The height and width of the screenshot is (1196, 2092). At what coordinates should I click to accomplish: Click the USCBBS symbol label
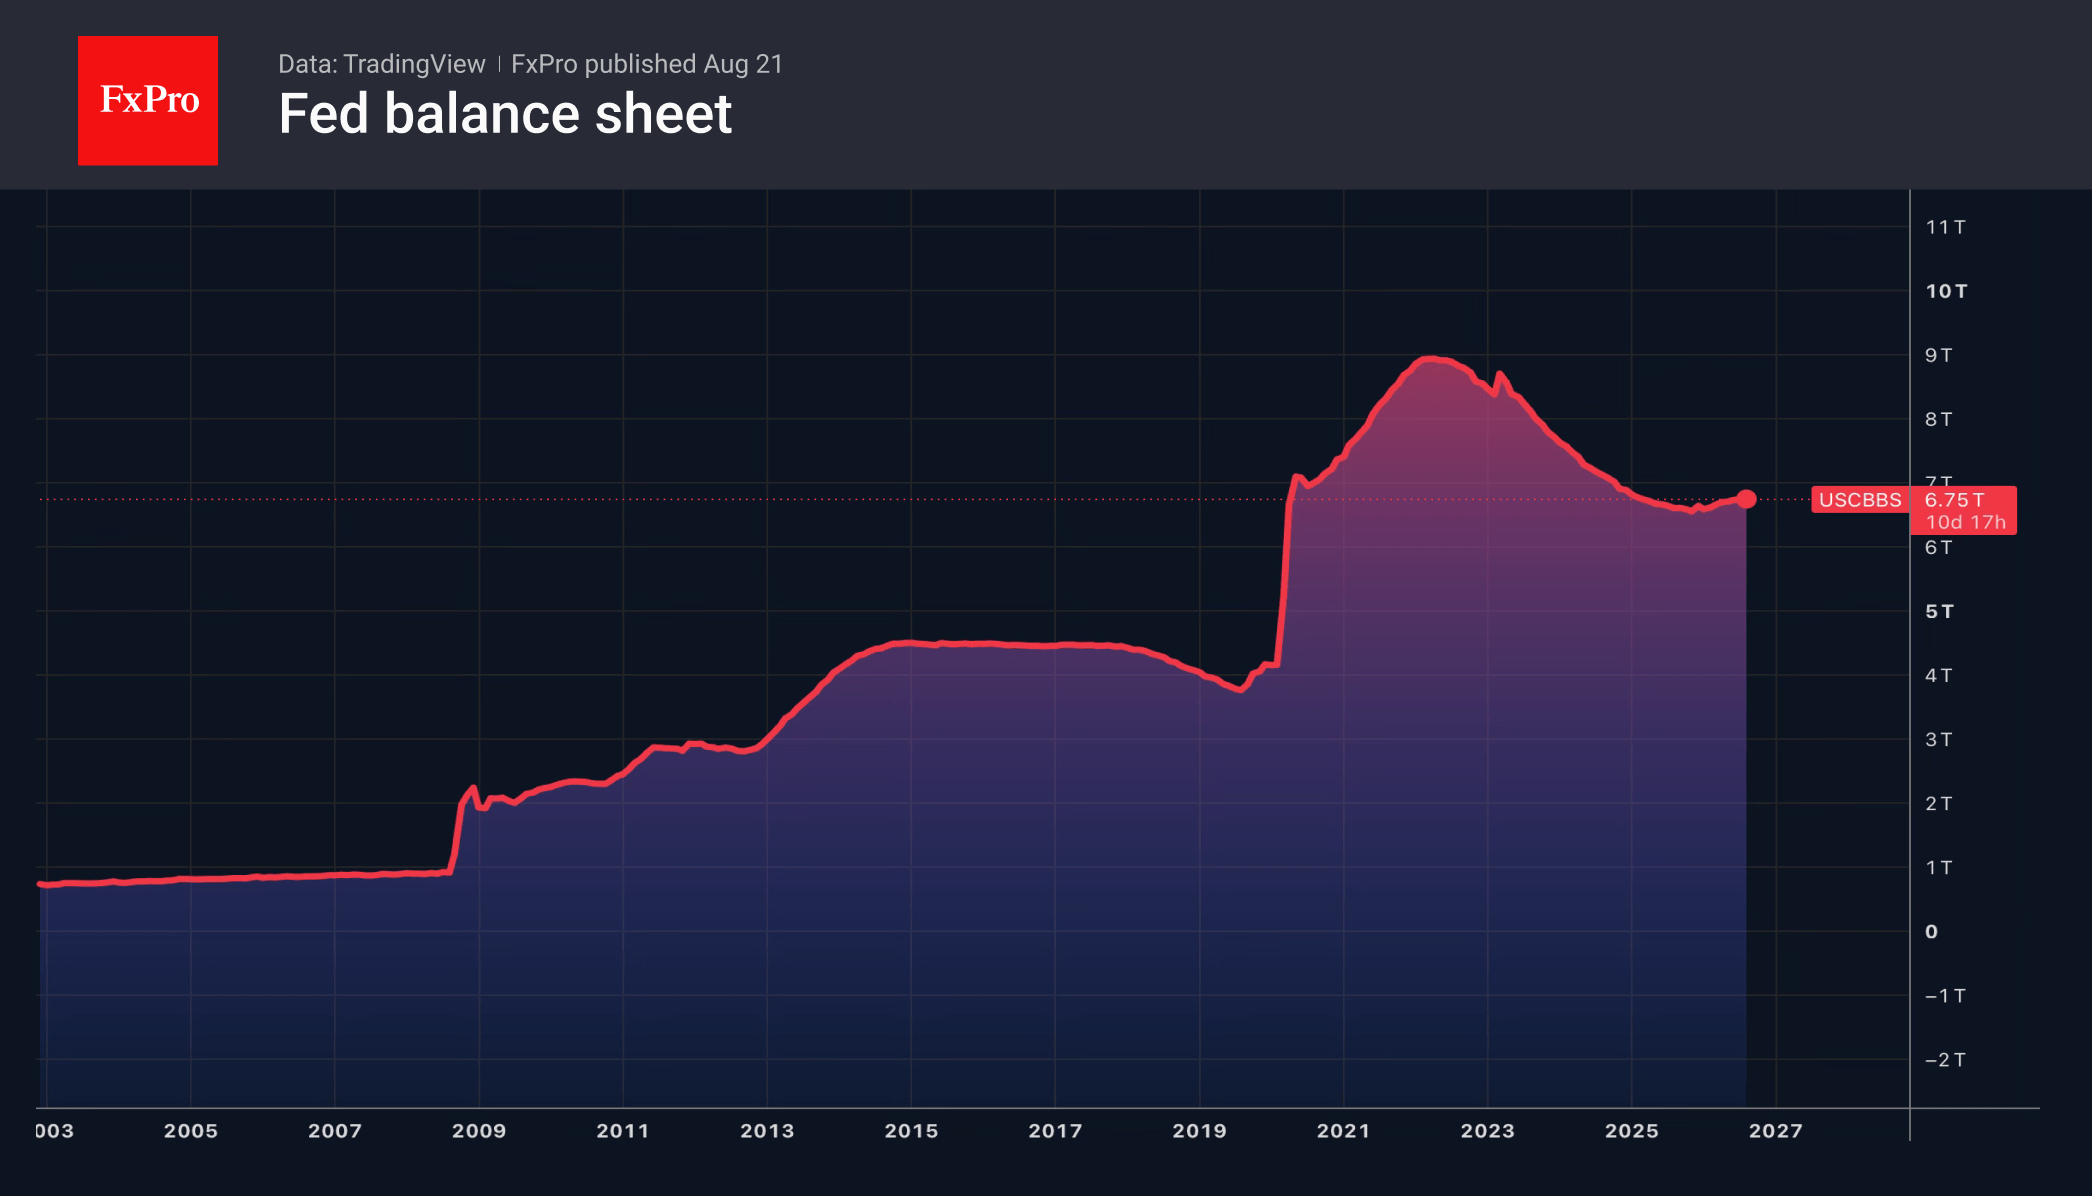pyautogui.click(x=1860, y=500)
